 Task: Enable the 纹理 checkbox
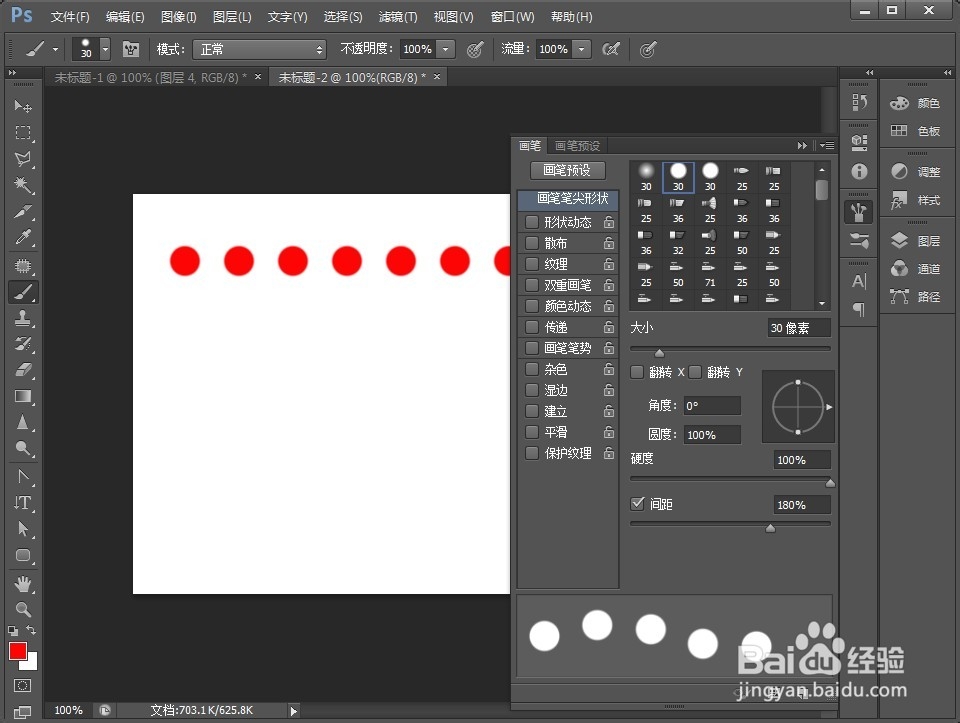(x=531, y=264)
